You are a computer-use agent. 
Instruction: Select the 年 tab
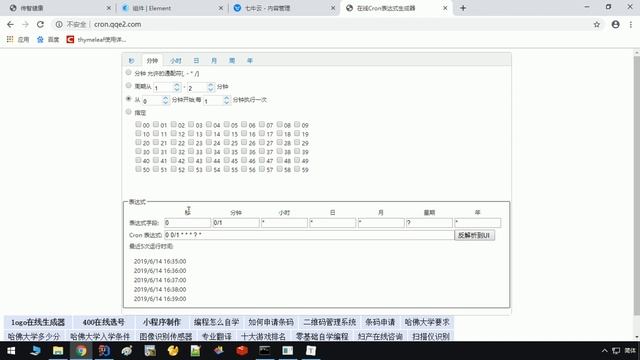point(250,60)
